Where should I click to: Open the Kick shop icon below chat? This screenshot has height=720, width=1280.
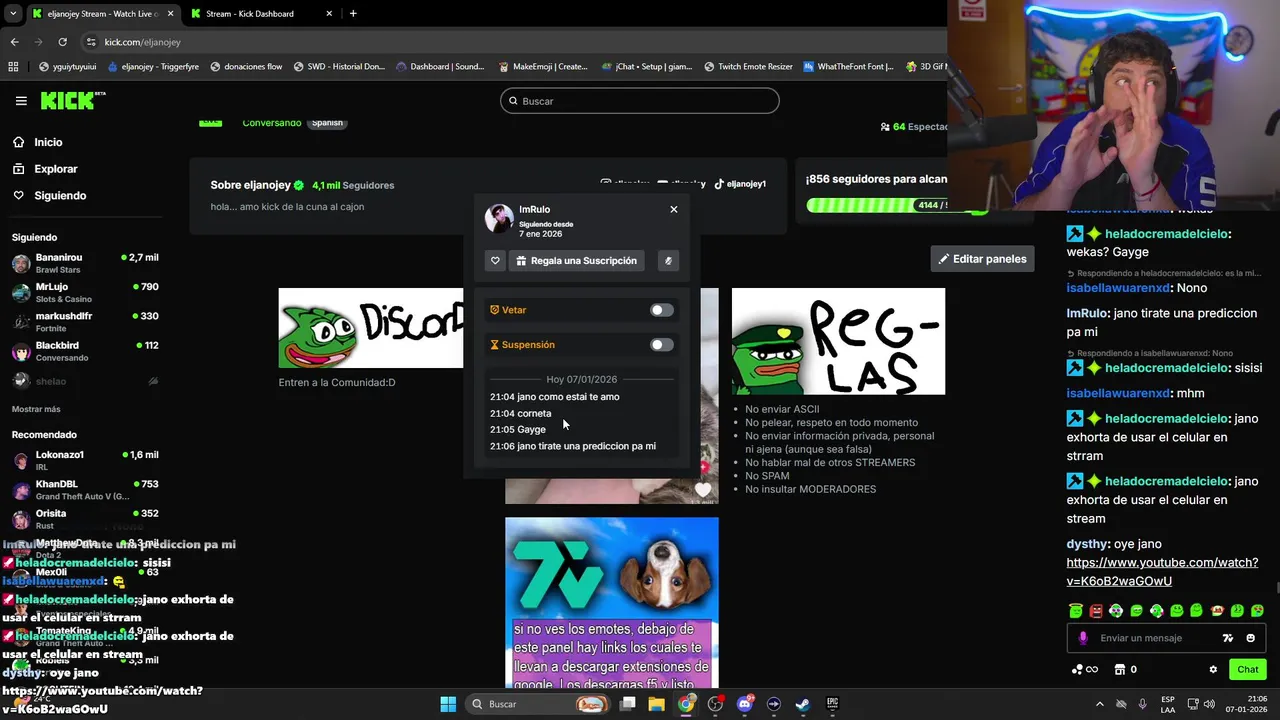tap(1120, 669)
